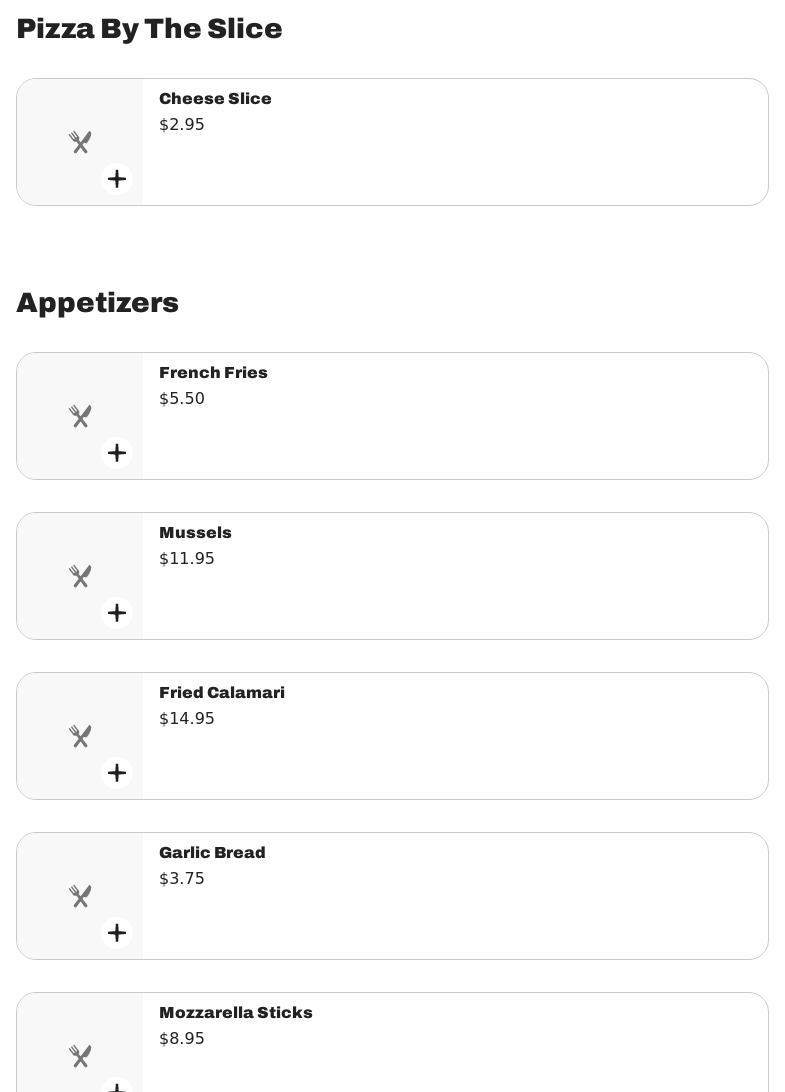Add Garlic Bread with plus icon

pyautogui.click(x=117, y=933)
